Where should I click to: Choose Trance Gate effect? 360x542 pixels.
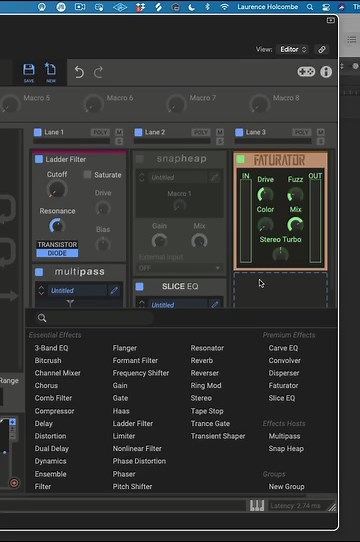210,423
